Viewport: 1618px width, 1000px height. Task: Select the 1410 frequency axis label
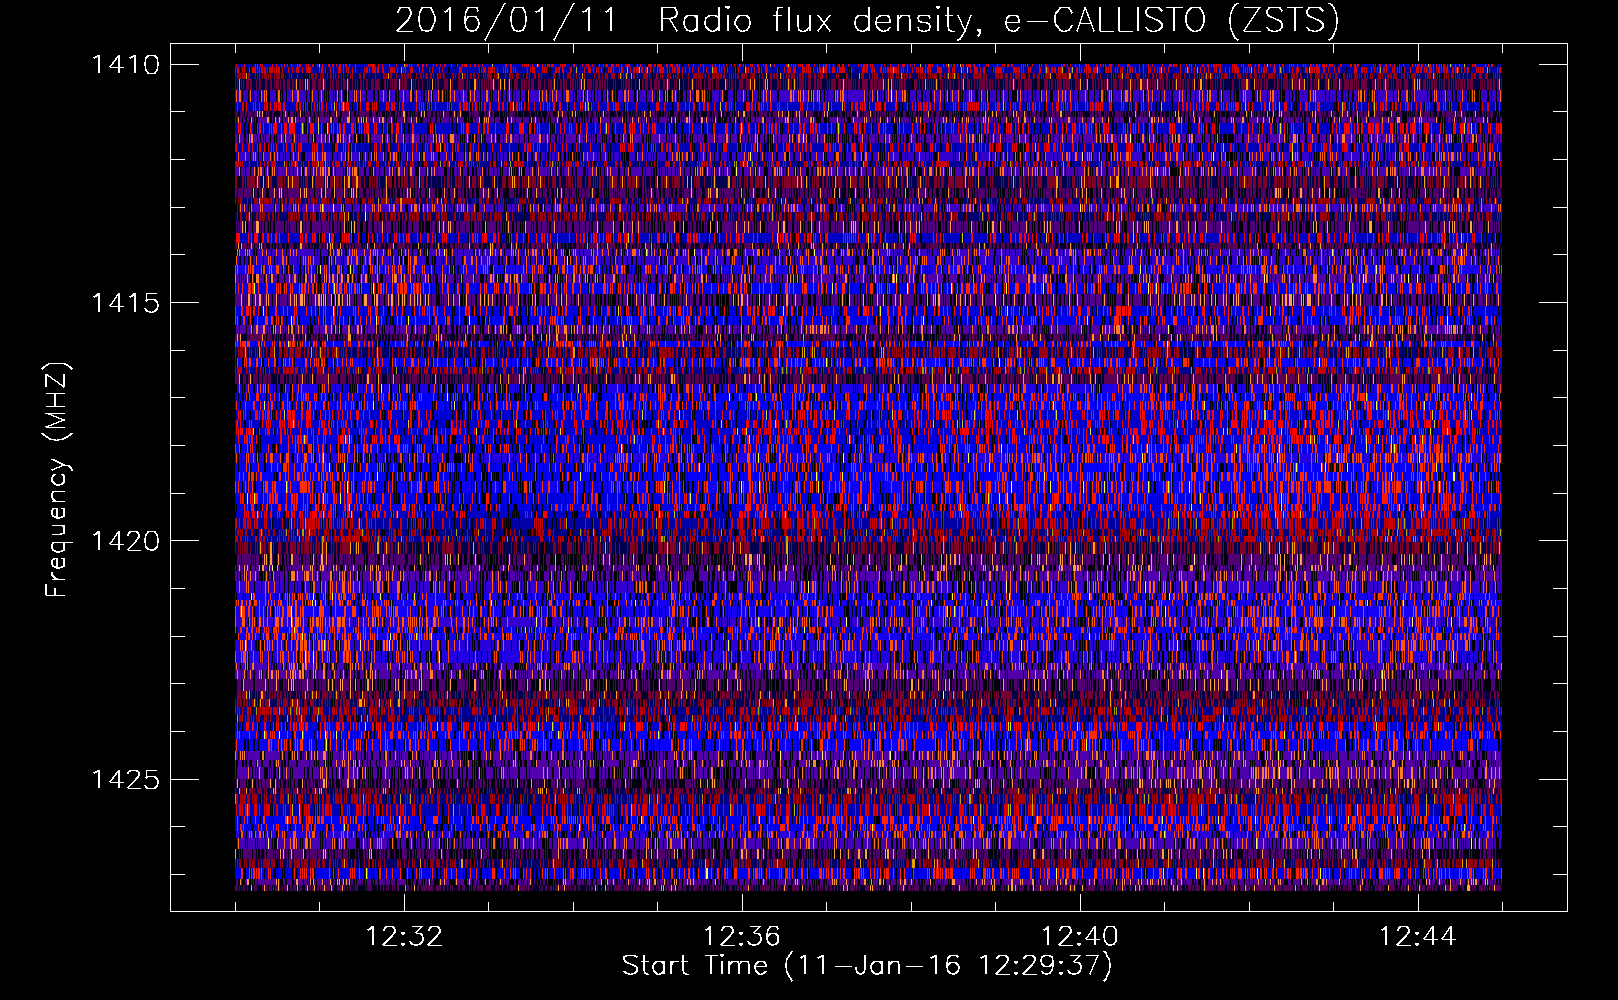pyautogui.click(x=125, y=65)
